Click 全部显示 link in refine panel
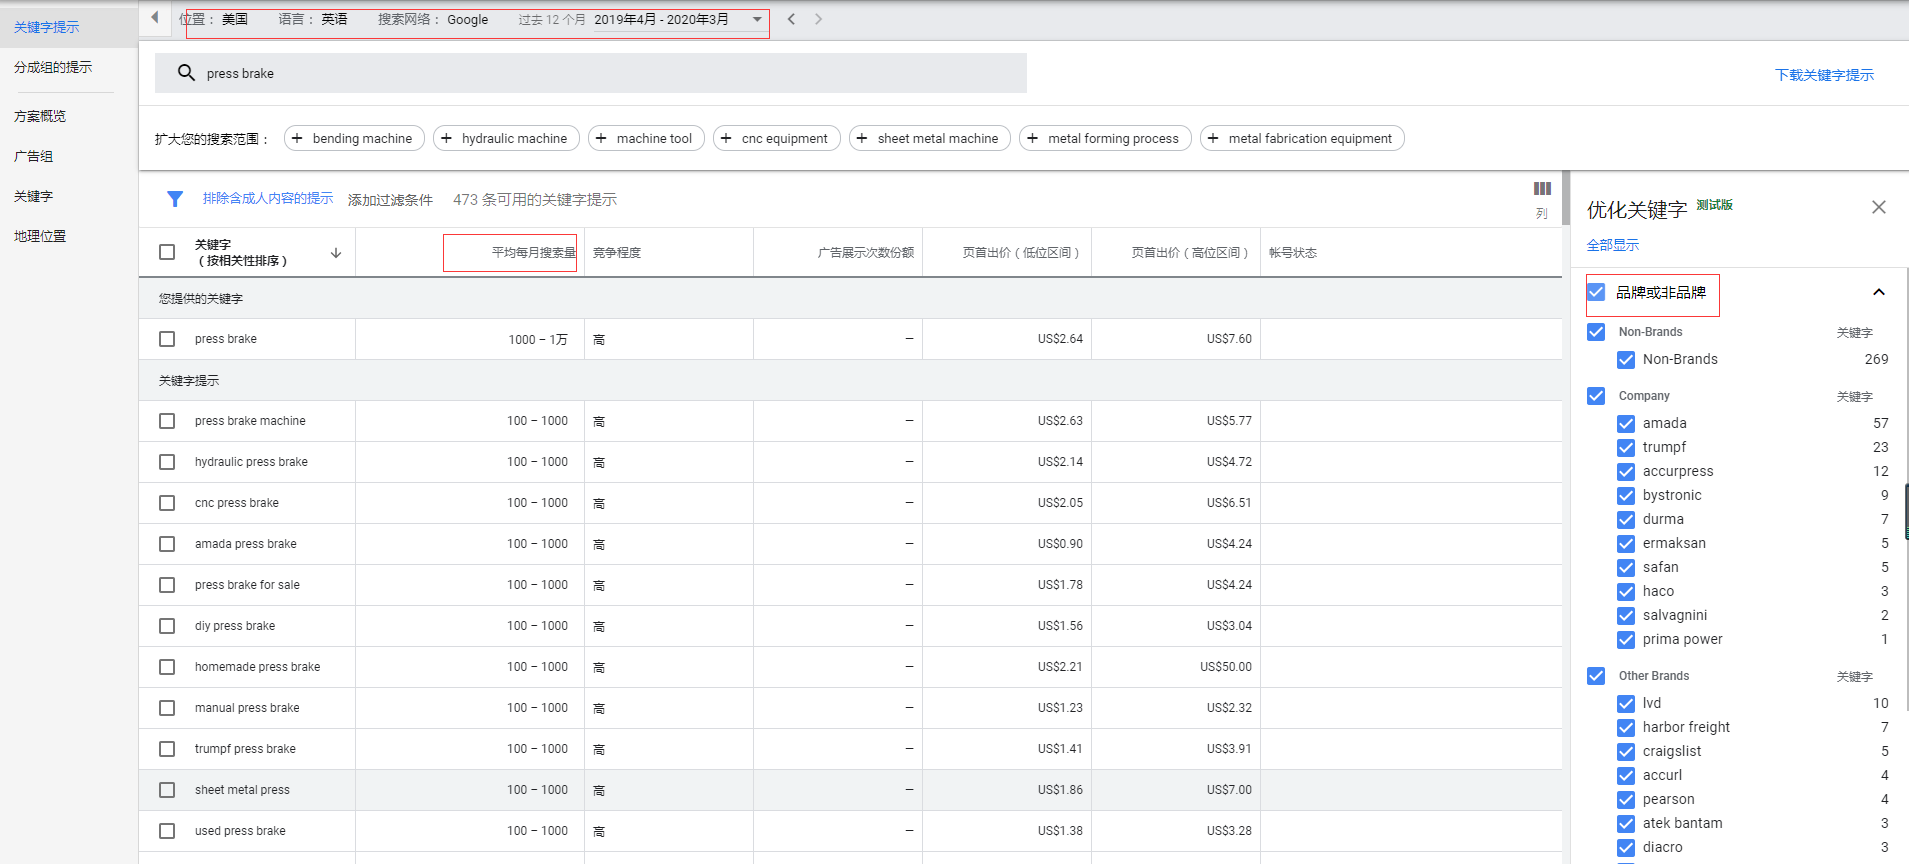 point(1612,245)
